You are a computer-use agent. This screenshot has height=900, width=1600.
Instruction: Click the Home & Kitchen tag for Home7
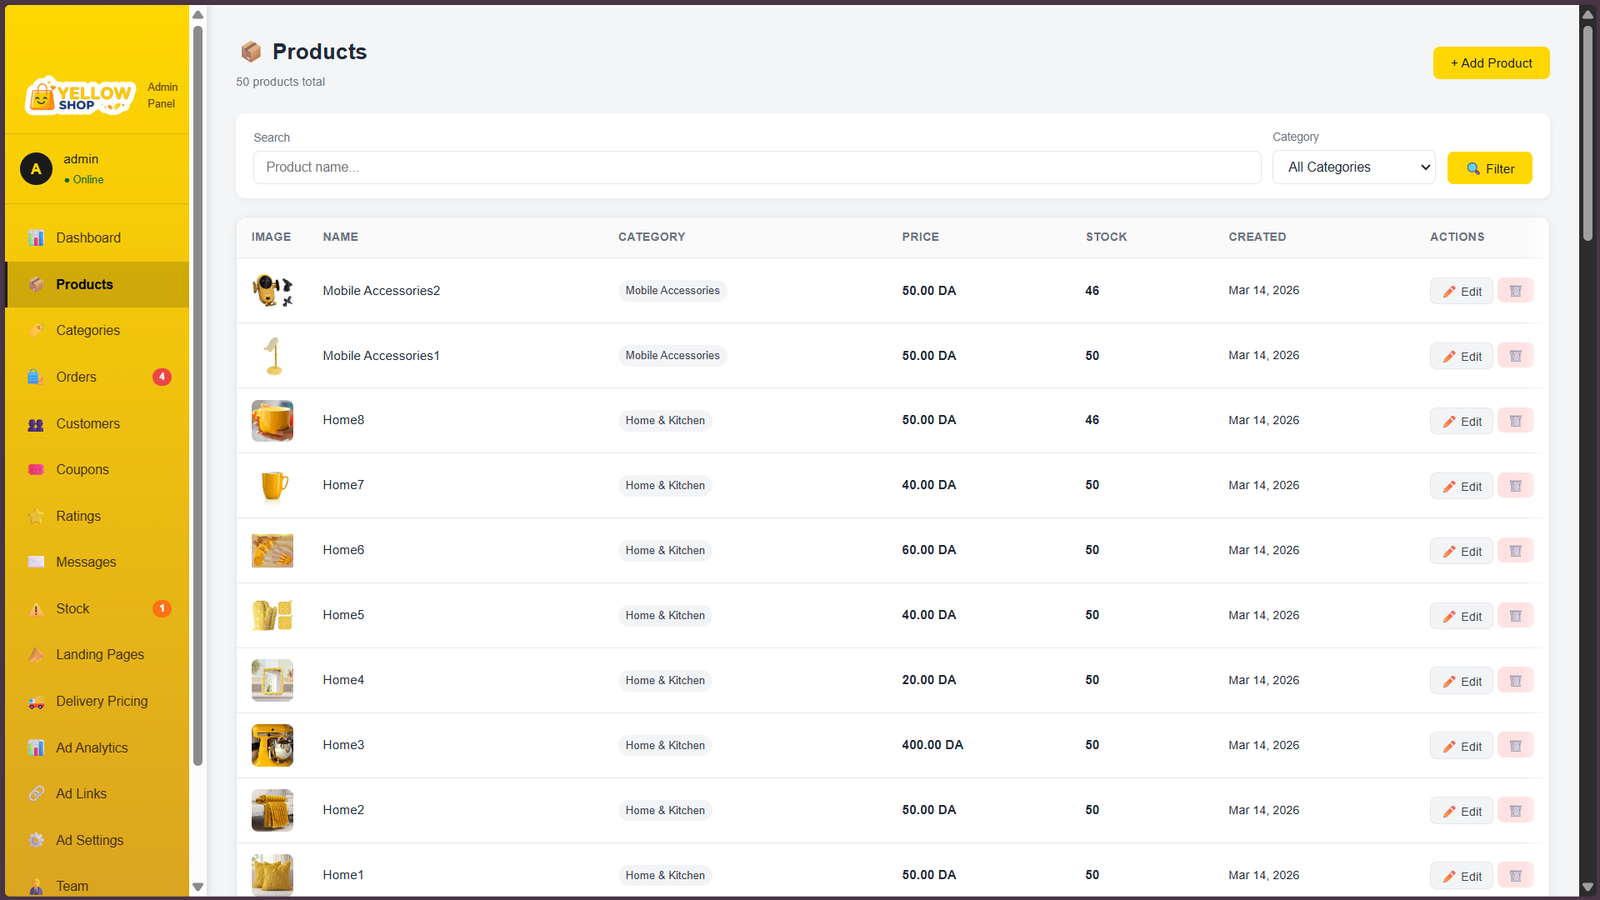[665, 486]
